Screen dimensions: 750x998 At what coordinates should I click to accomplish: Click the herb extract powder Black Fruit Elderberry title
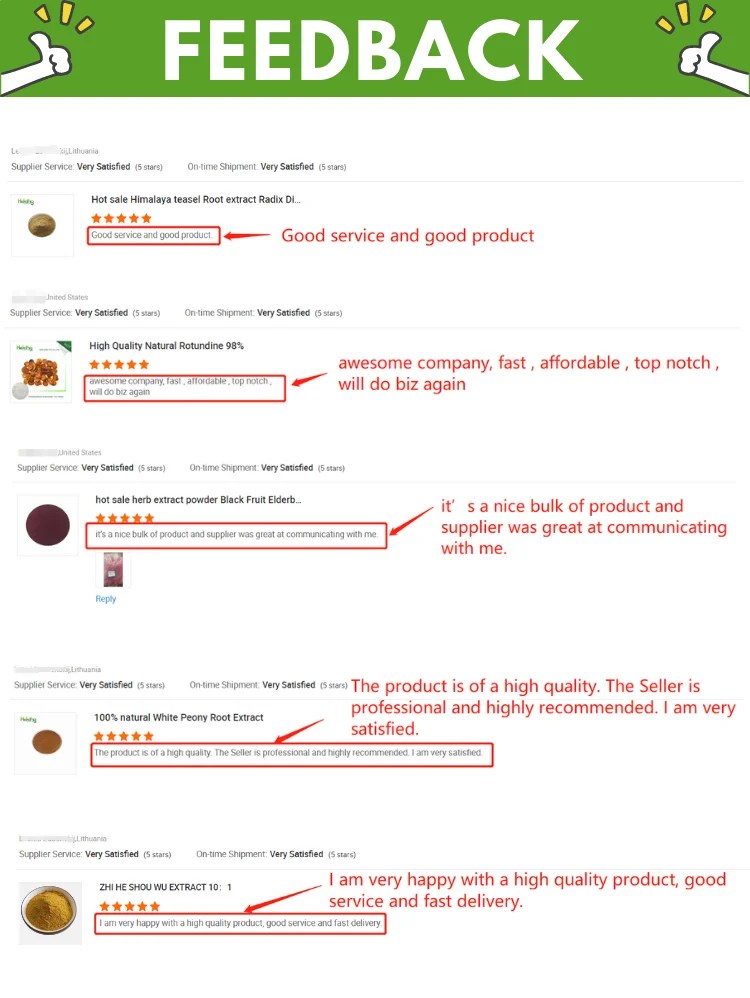click(x=198, y=499)
